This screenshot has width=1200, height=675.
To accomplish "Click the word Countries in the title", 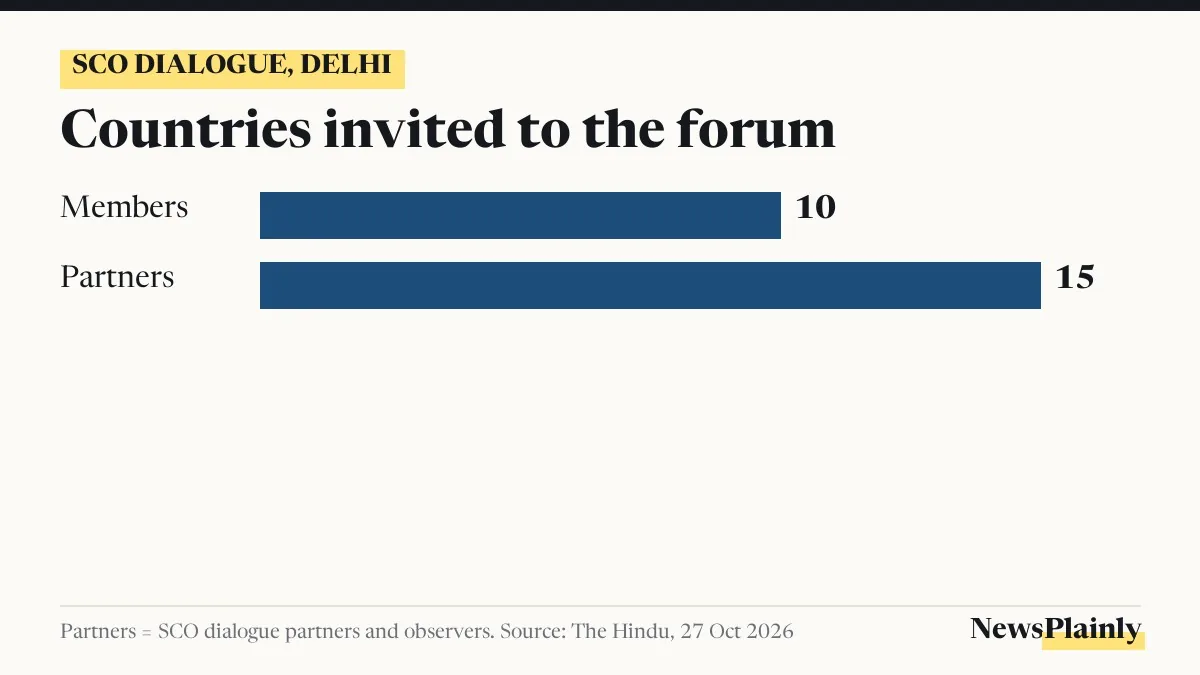I will (186, 129).
